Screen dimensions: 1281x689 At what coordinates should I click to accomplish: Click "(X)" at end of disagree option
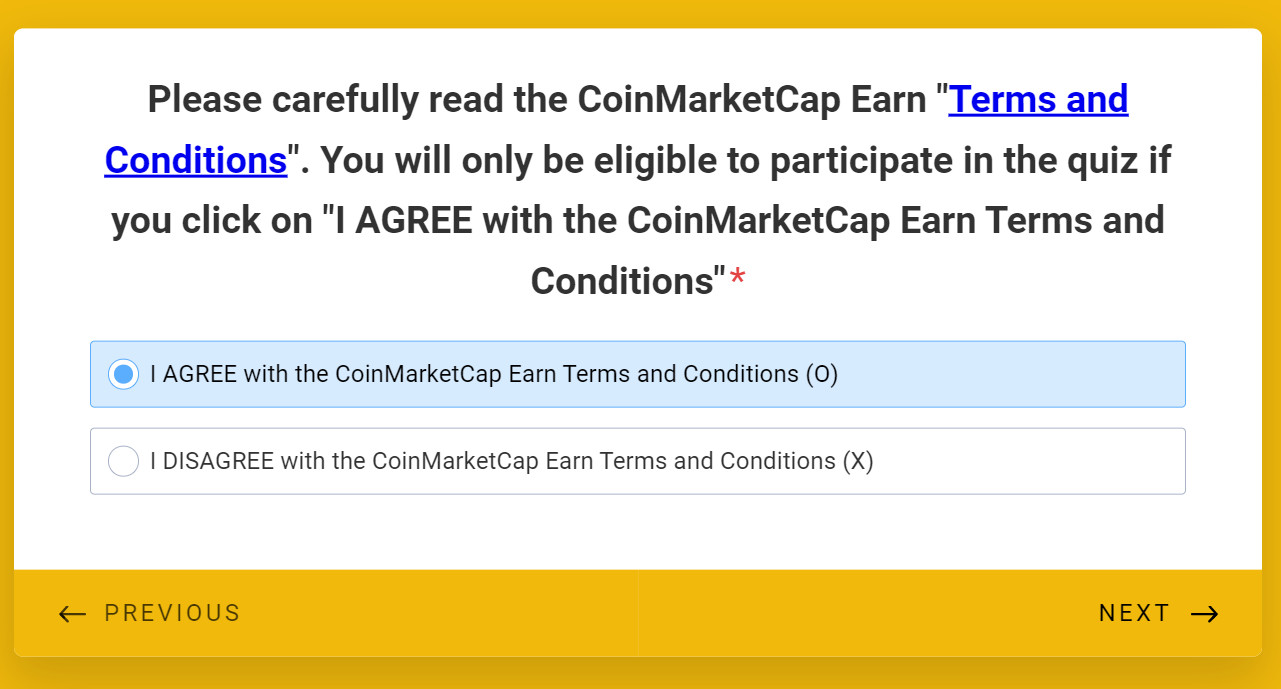coord(857,461)
